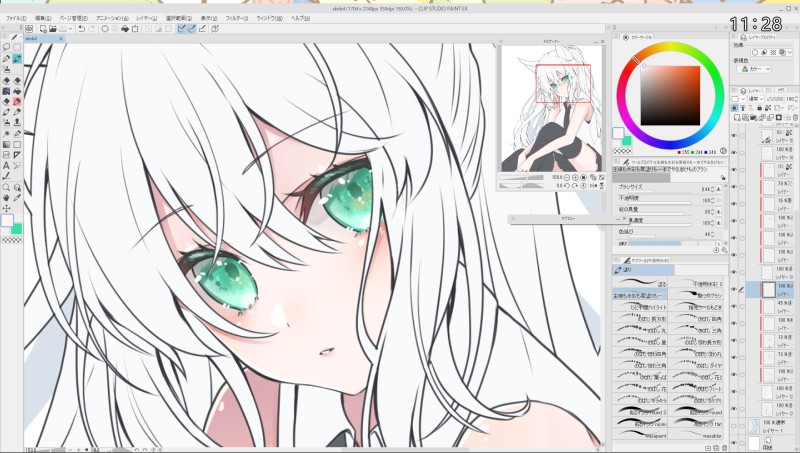Click the 不透明度 value stepper arrows
The height and width of the screenshot is (453, 800).
(x=712, y=200)
